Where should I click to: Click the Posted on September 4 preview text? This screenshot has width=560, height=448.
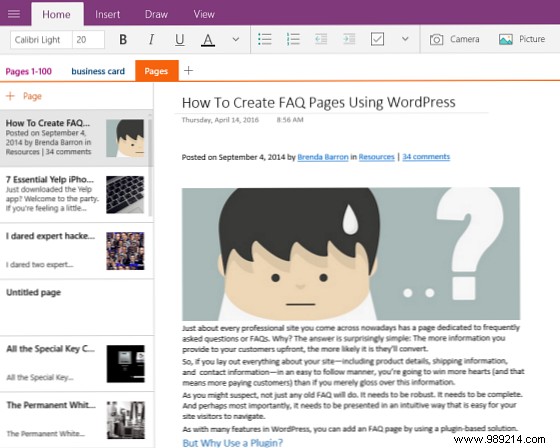pyautogui.click(x=49, y=143)
